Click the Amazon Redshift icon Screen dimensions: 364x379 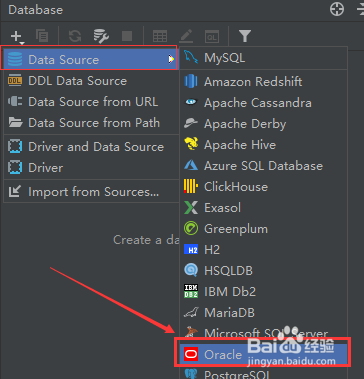click(191, 82)
